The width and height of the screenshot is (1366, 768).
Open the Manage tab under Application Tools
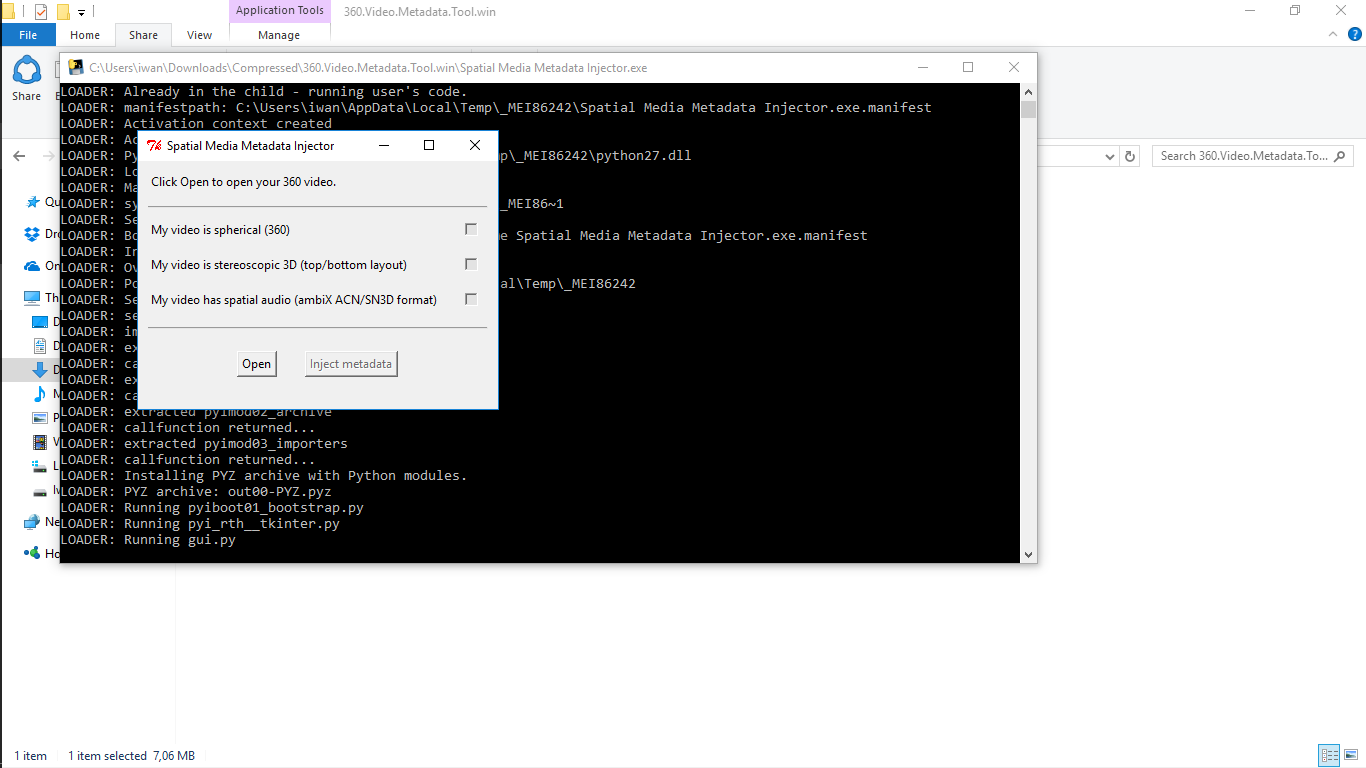[279, 34]
